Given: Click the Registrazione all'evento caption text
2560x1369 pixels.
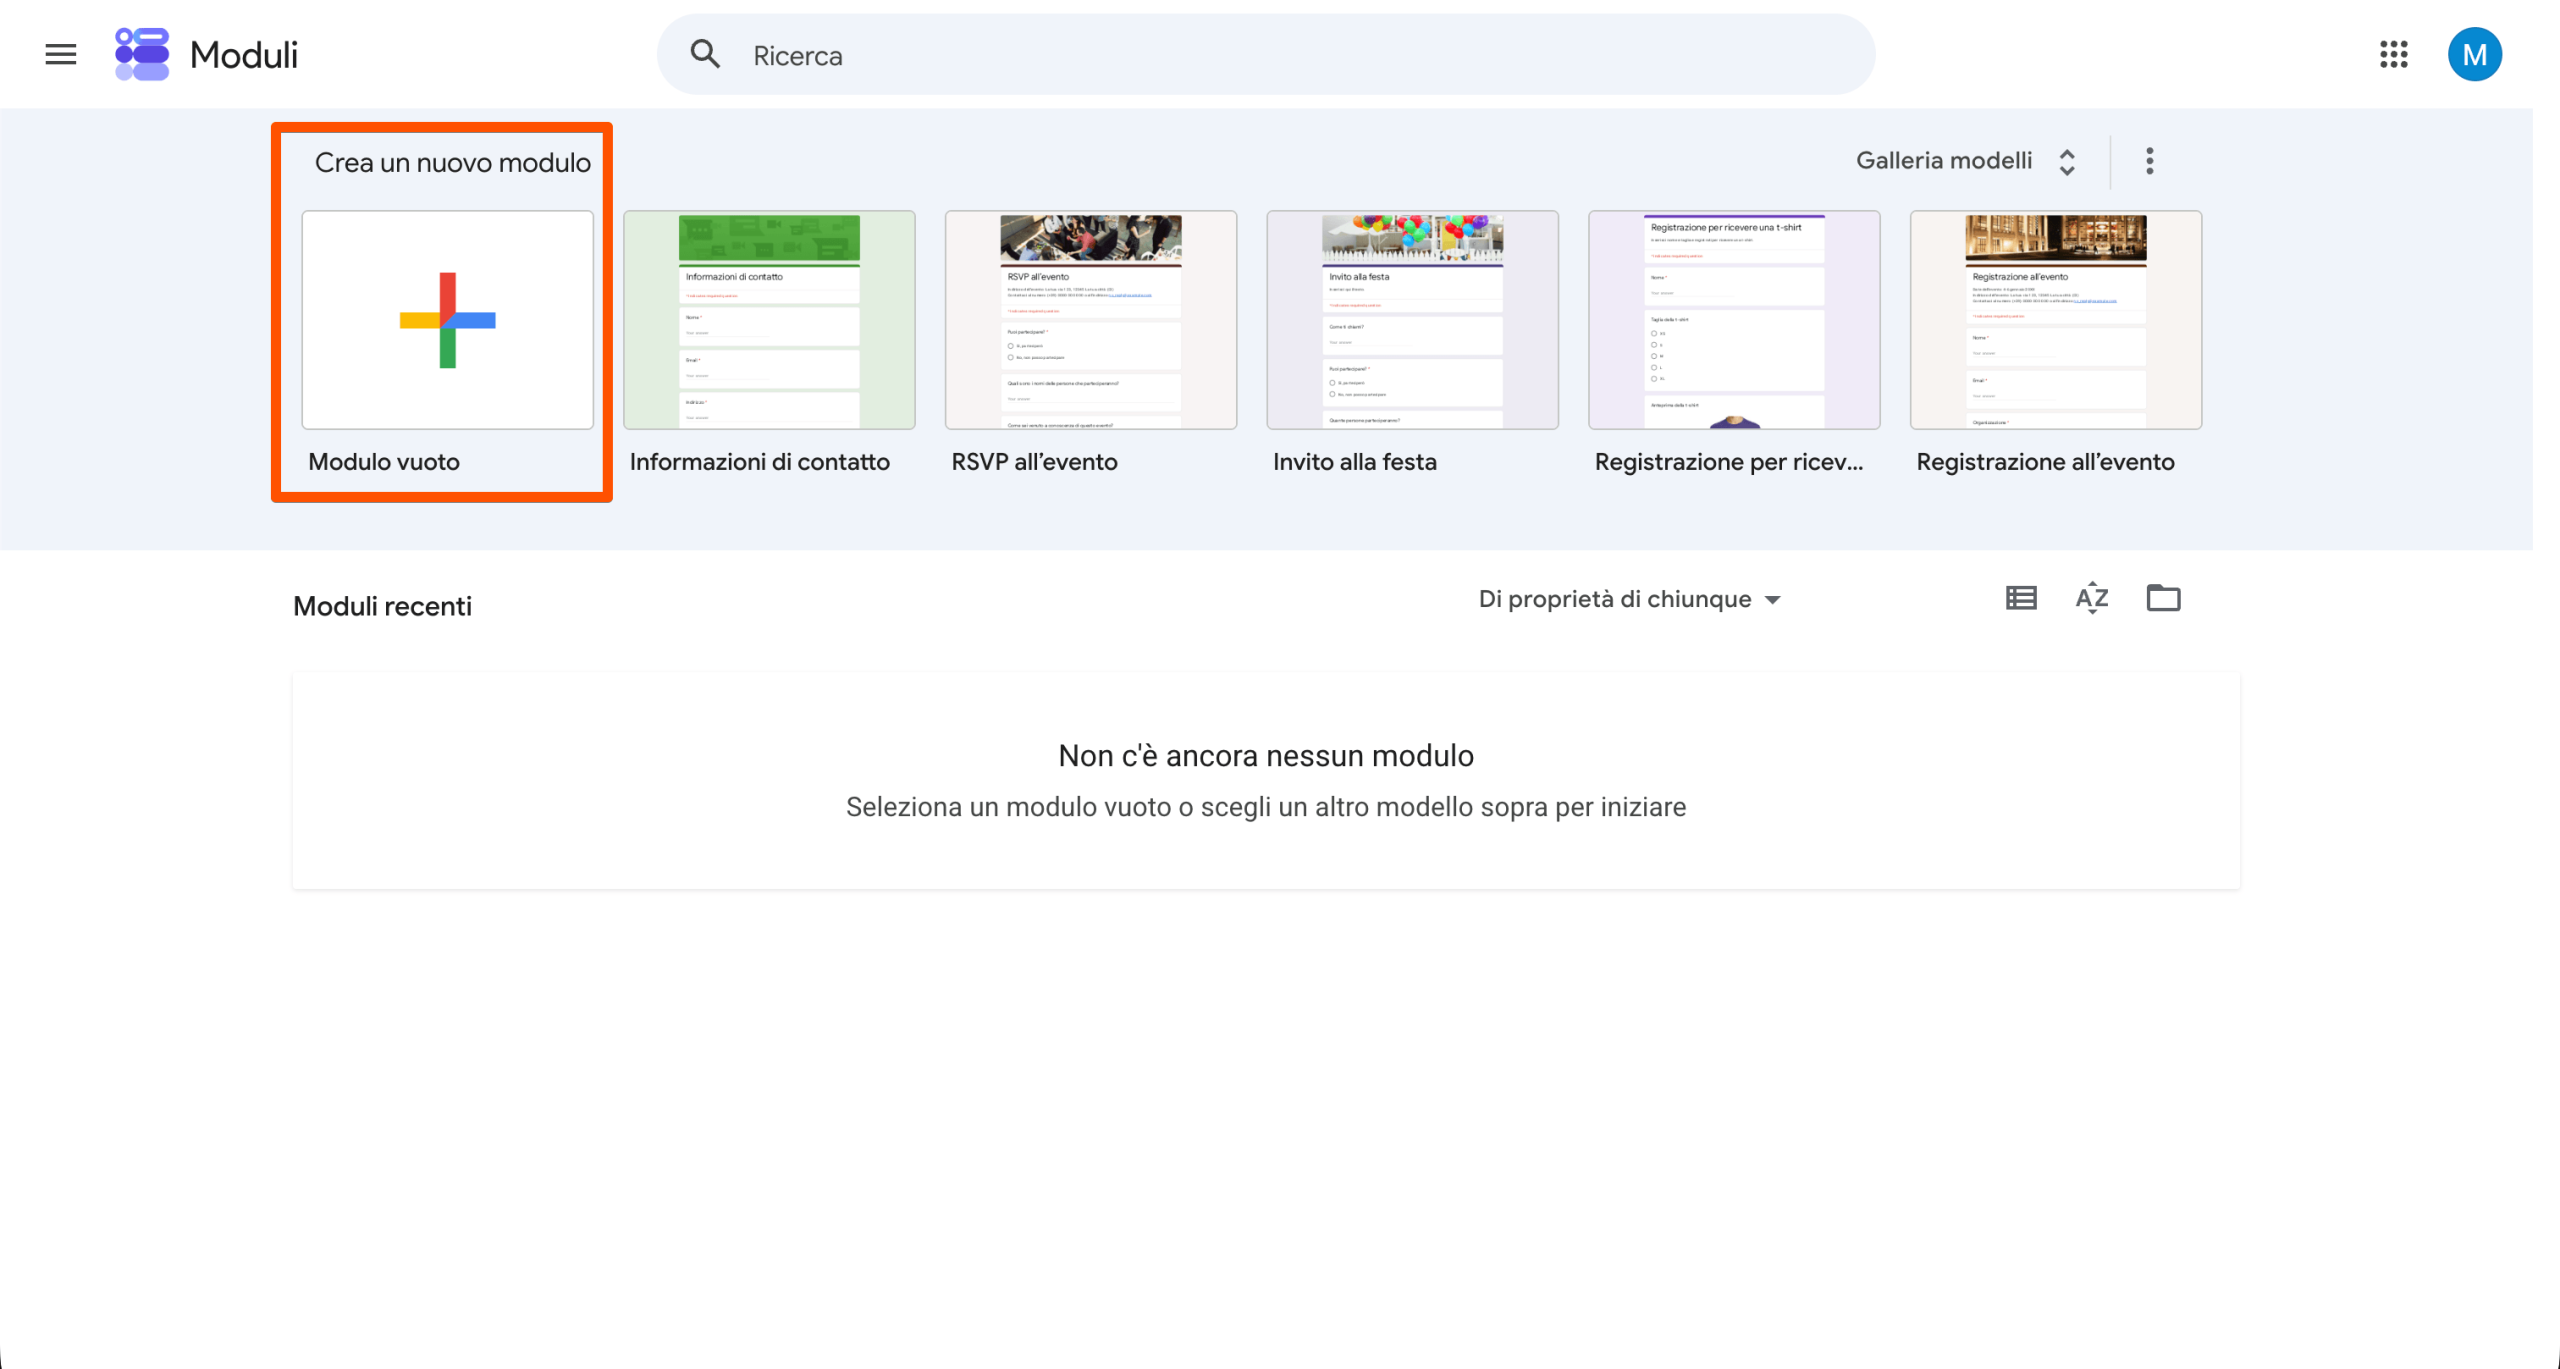Looking at the screenshot, I should coord(2045,462).
